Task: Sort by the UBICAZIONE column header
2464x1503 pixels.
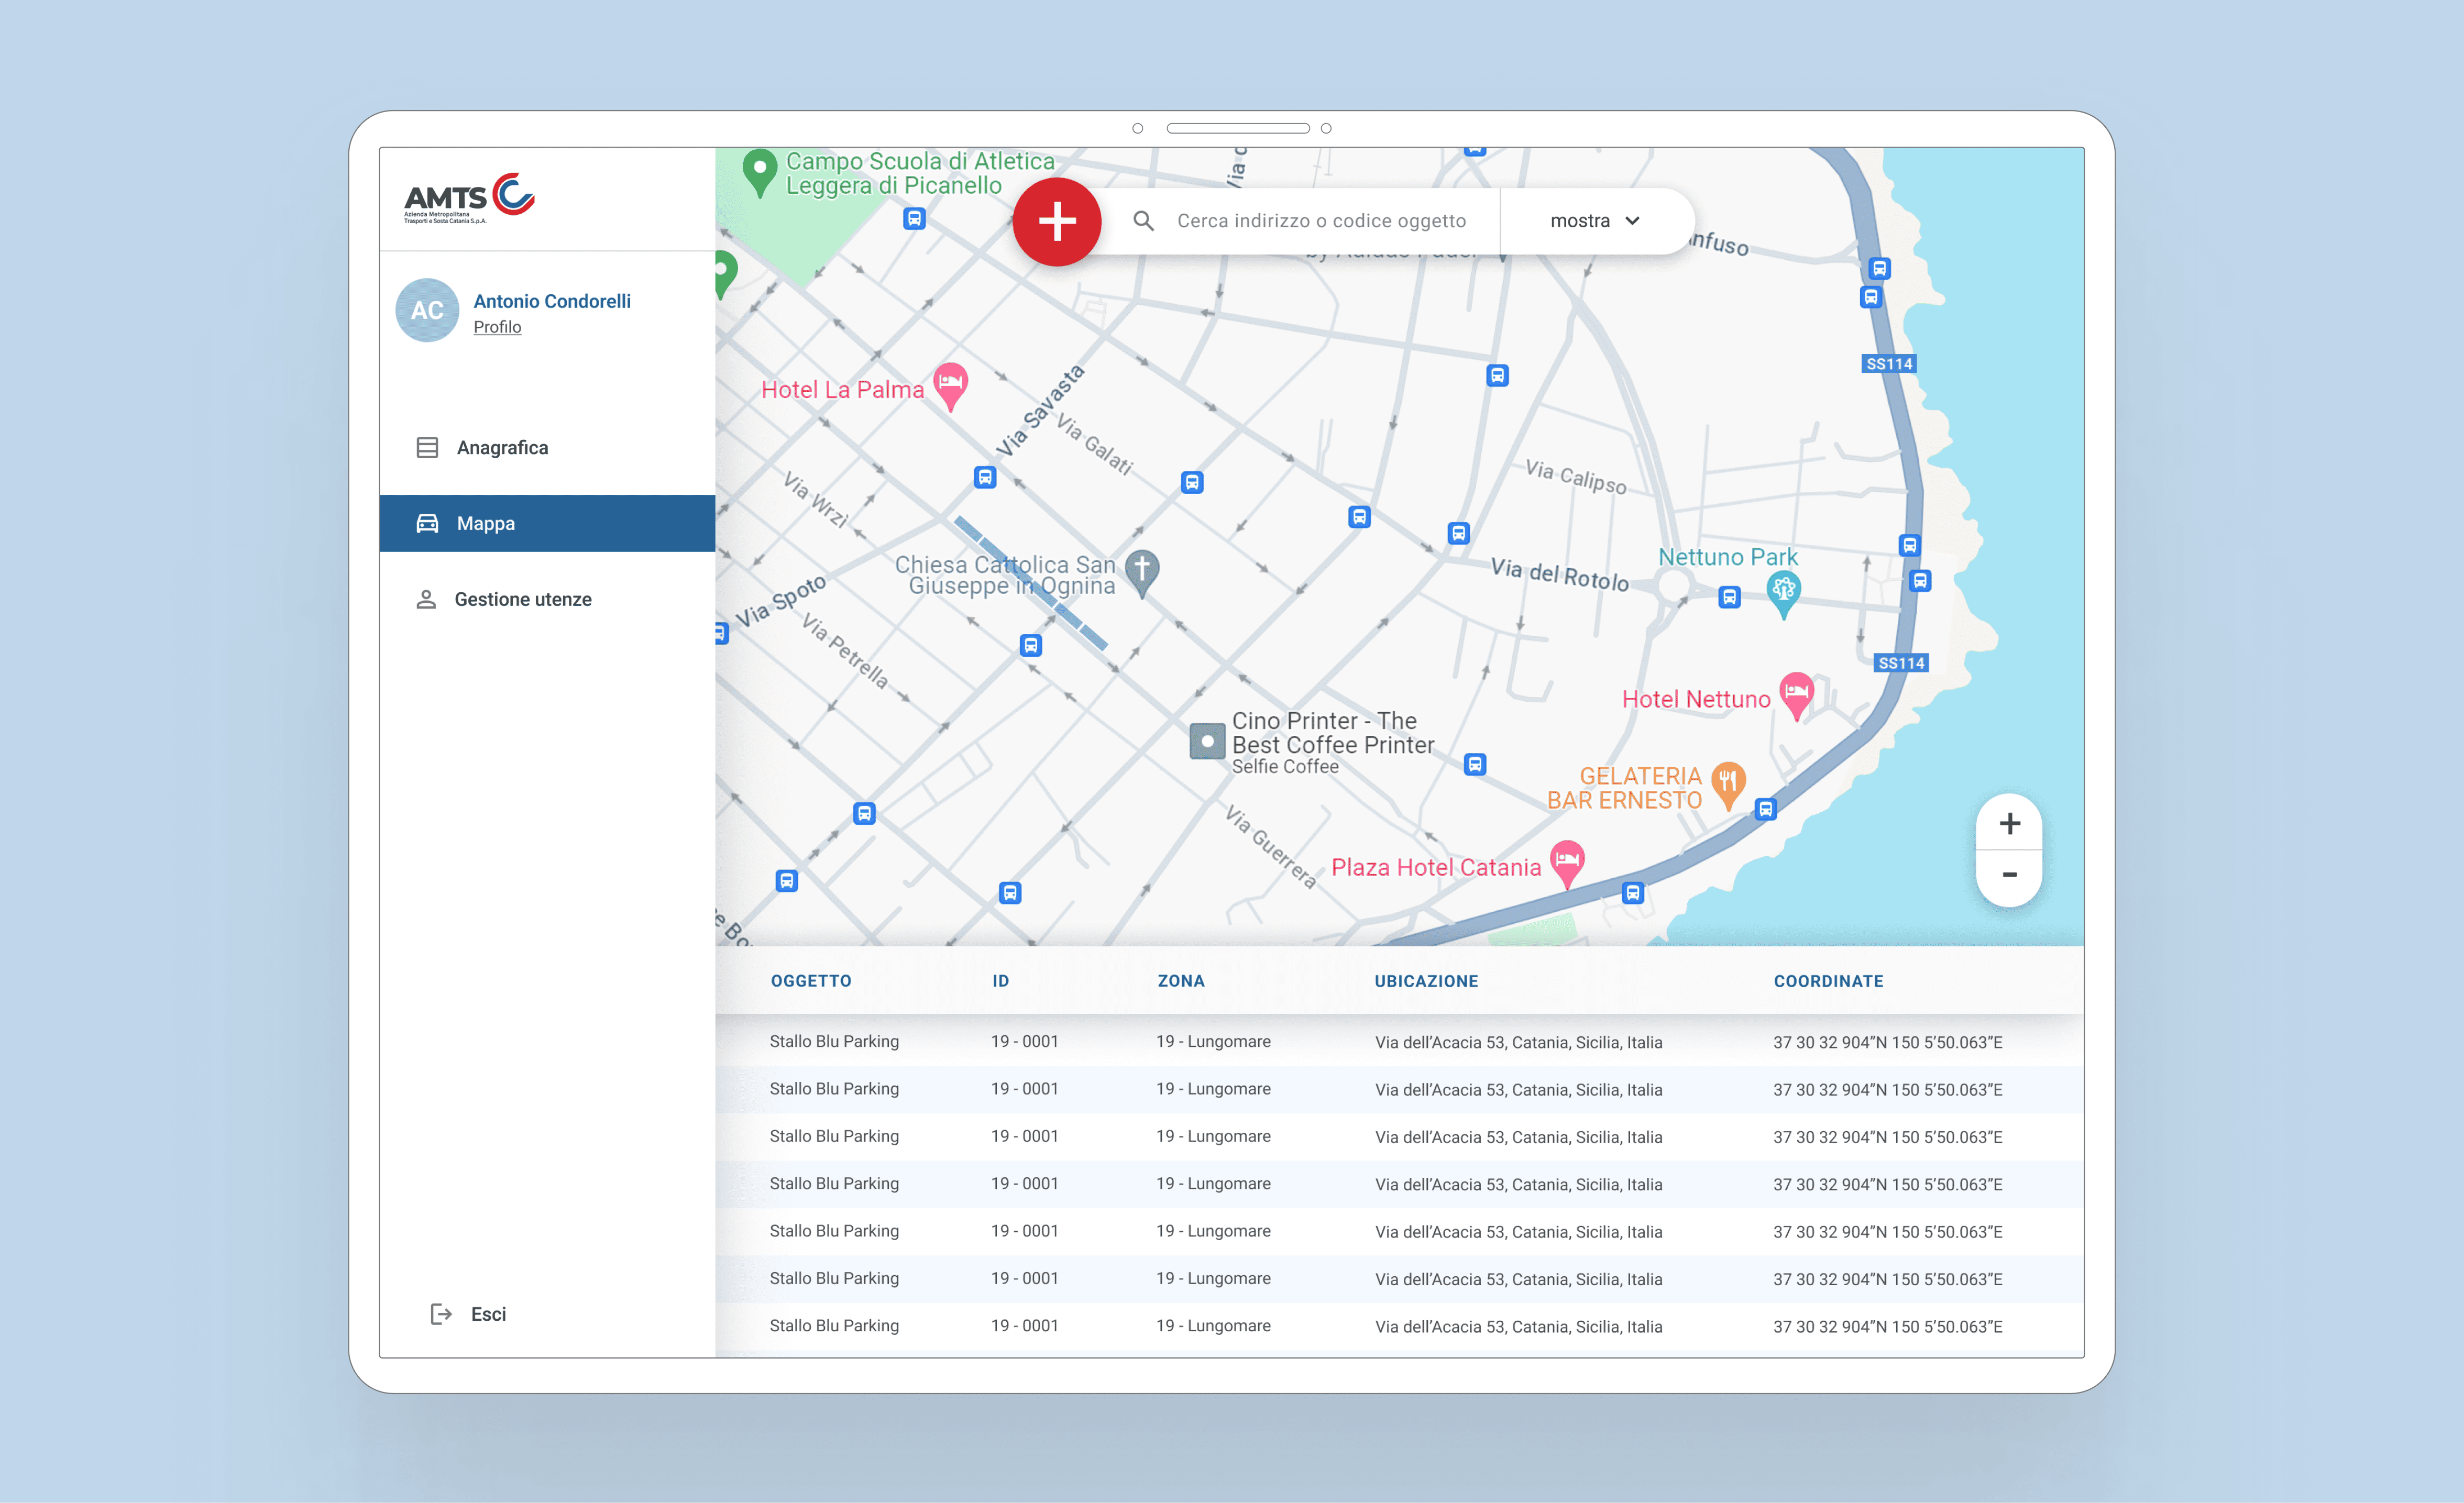Action: pyautogui.click(x=1426, y=981)
